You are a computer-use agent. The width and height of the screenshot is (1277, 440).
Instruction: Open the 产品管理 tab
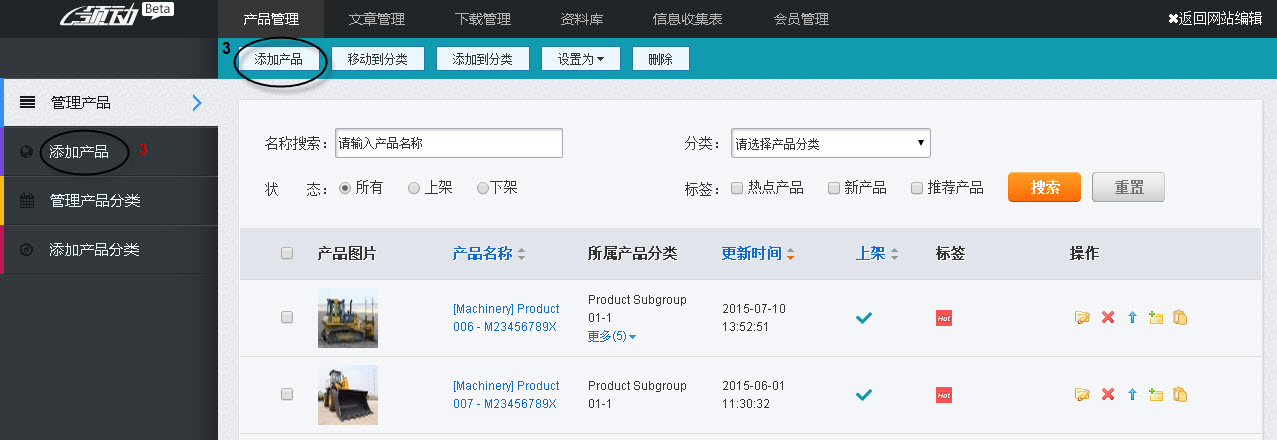271,19
